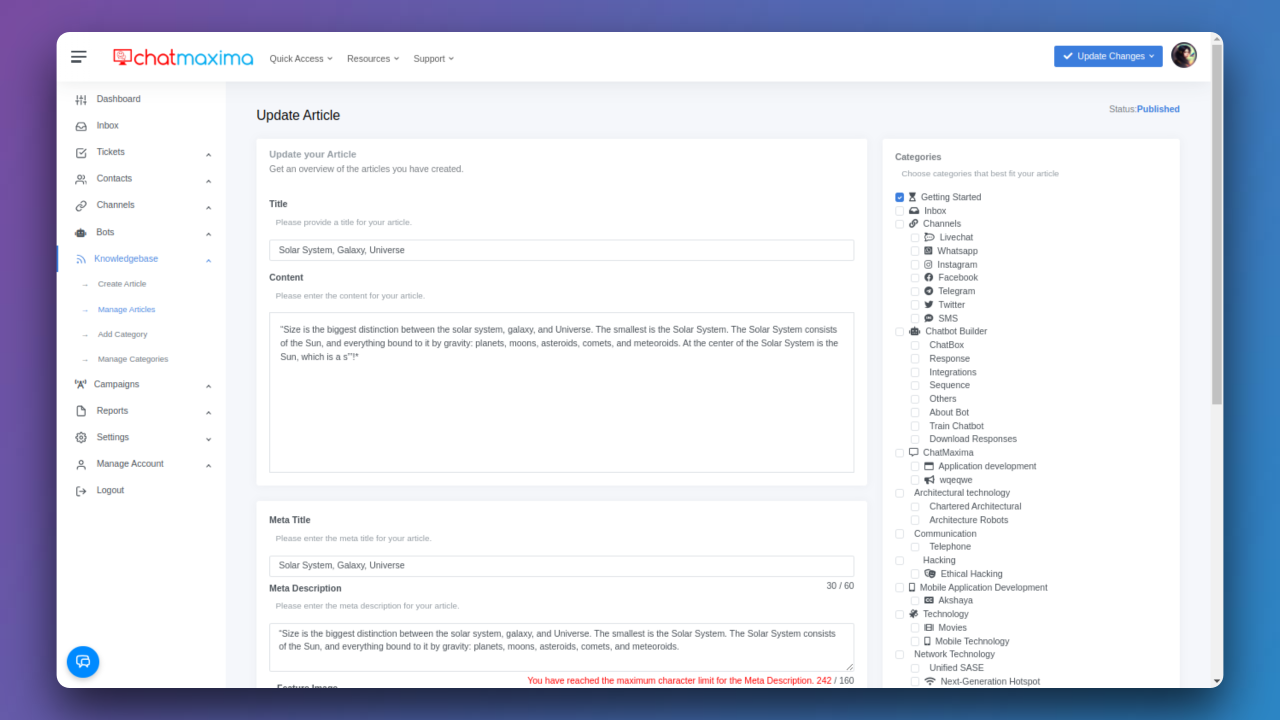Click the Campaigns broadcast icon
1280x720 pixels.
click(80, 384)
